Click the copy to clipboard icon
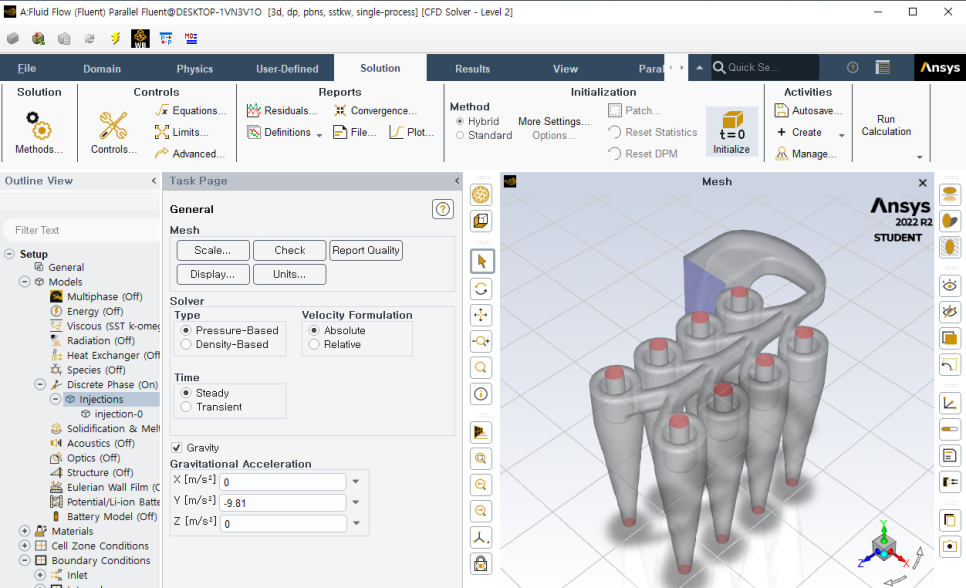 pyautogui.click(x=950, y=520)
